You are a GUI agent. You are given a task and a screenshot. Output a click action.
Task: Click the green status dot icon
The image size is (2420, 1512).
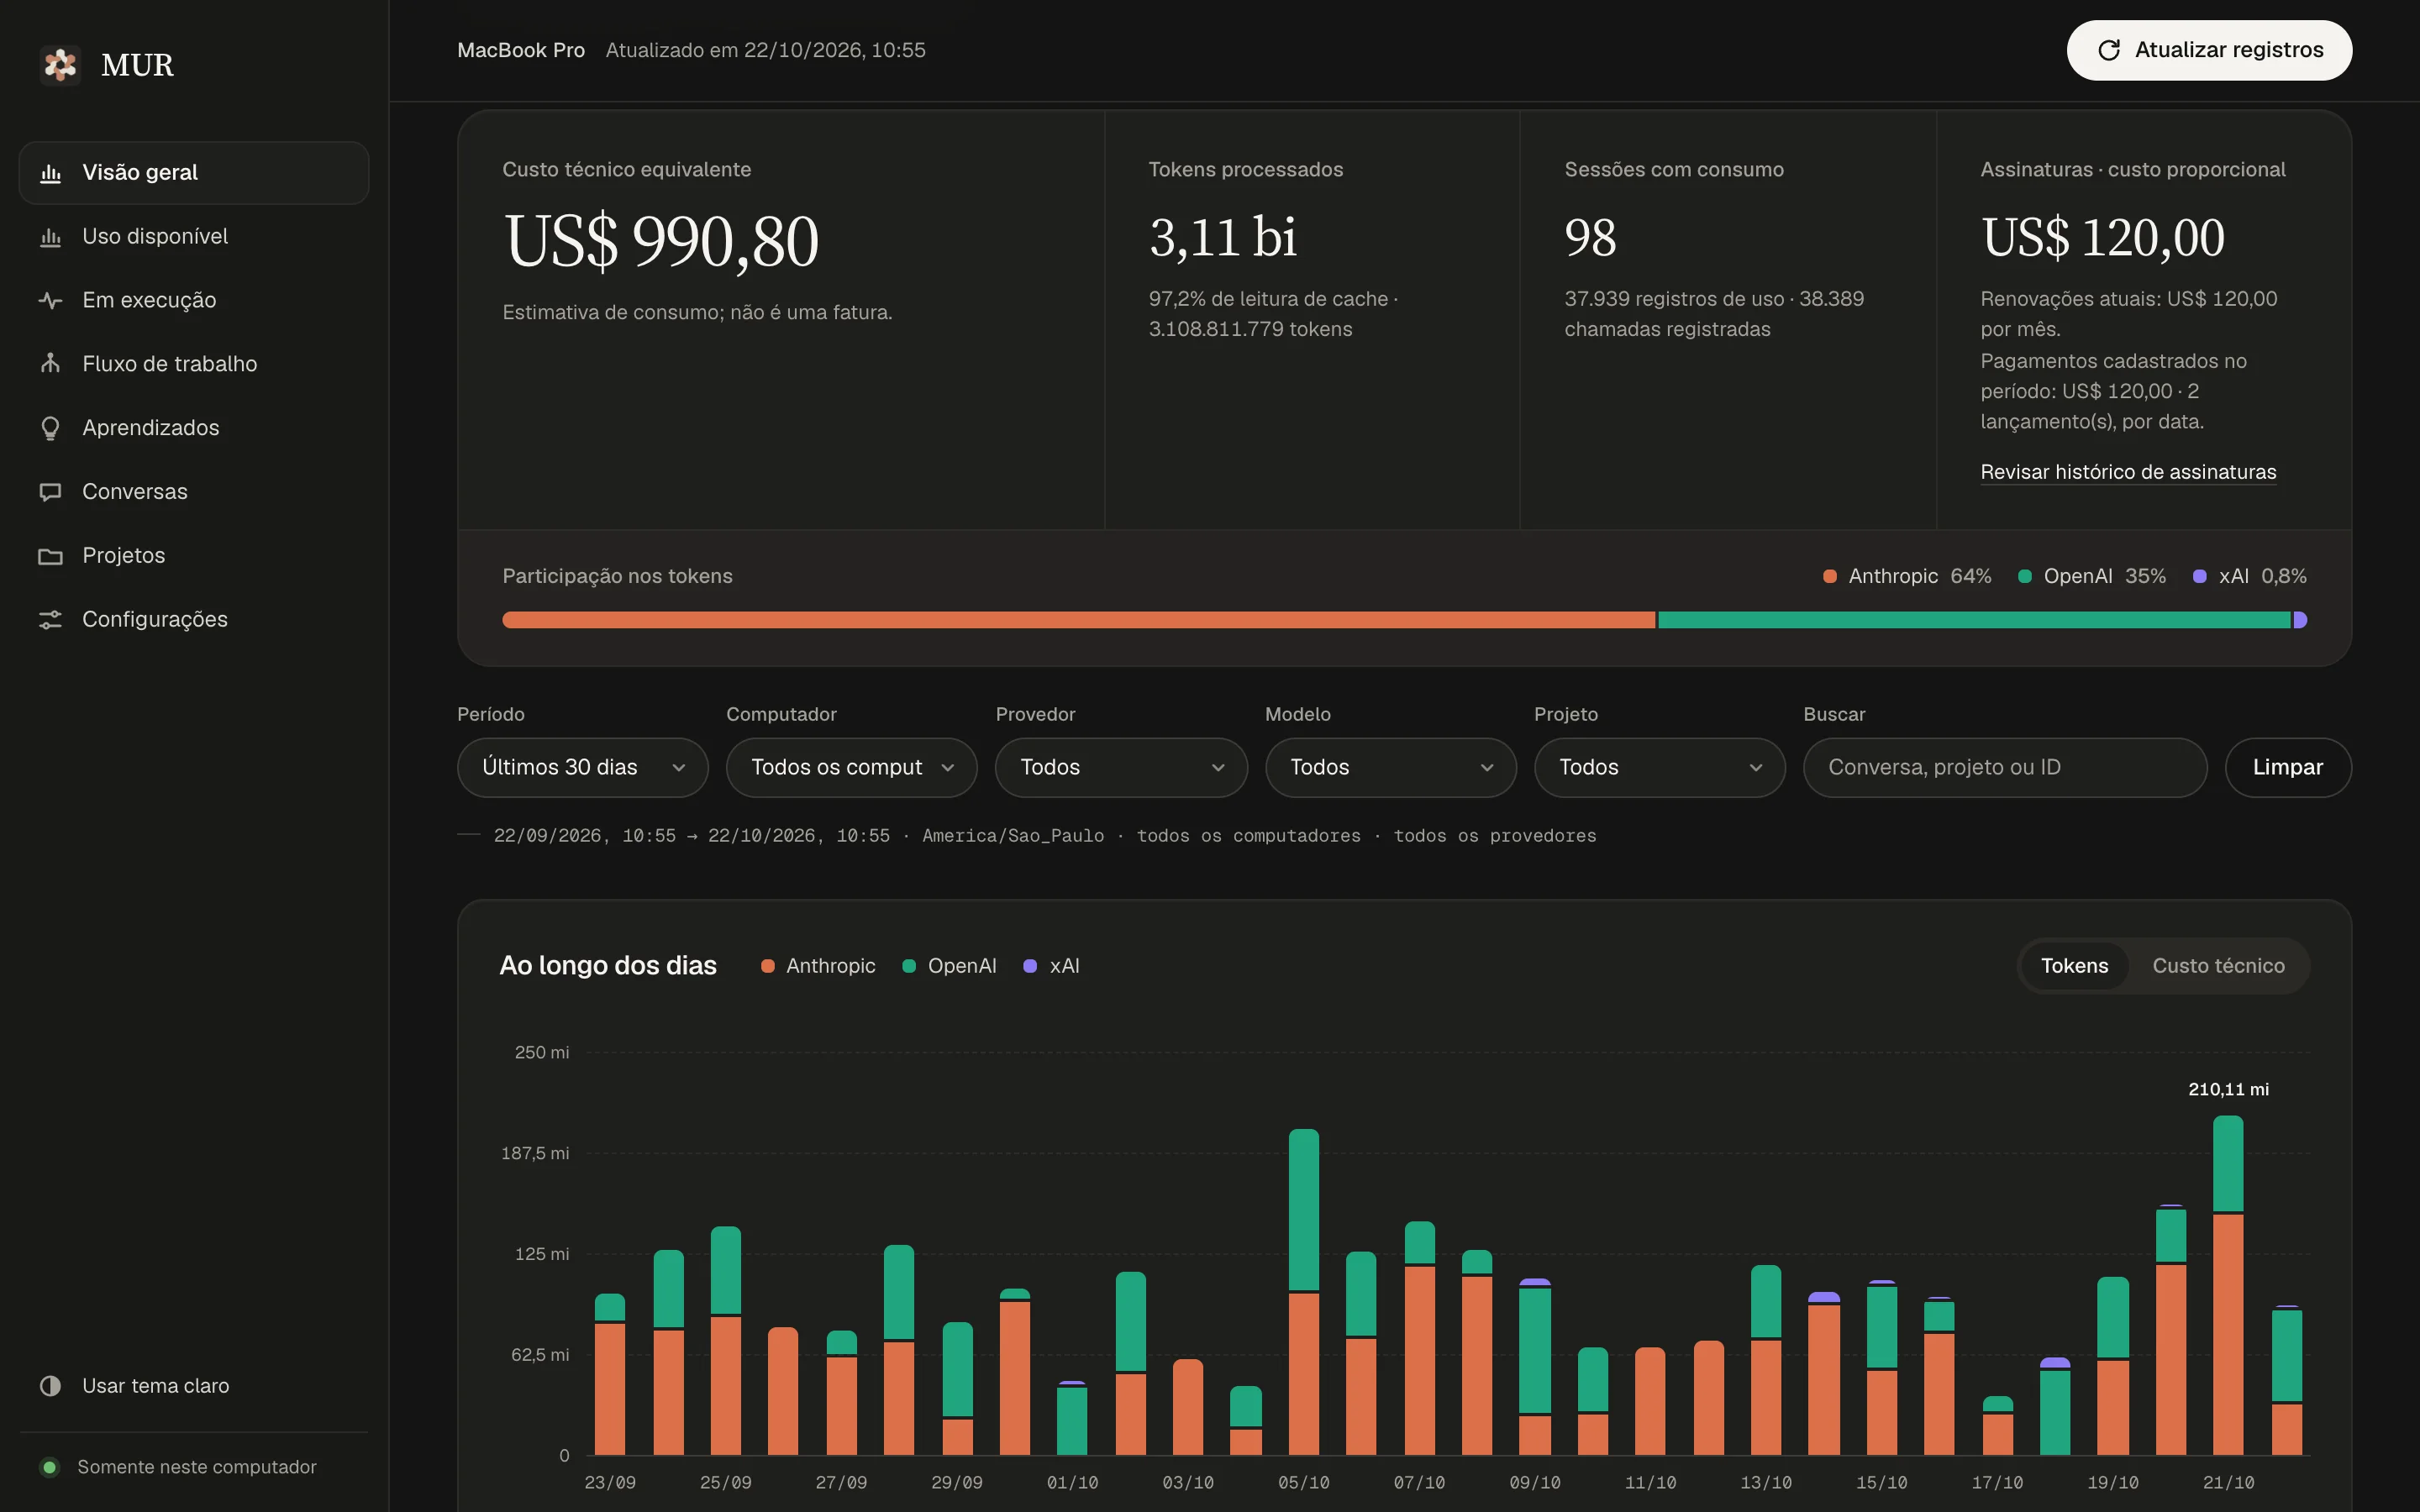pos(49,1467)
